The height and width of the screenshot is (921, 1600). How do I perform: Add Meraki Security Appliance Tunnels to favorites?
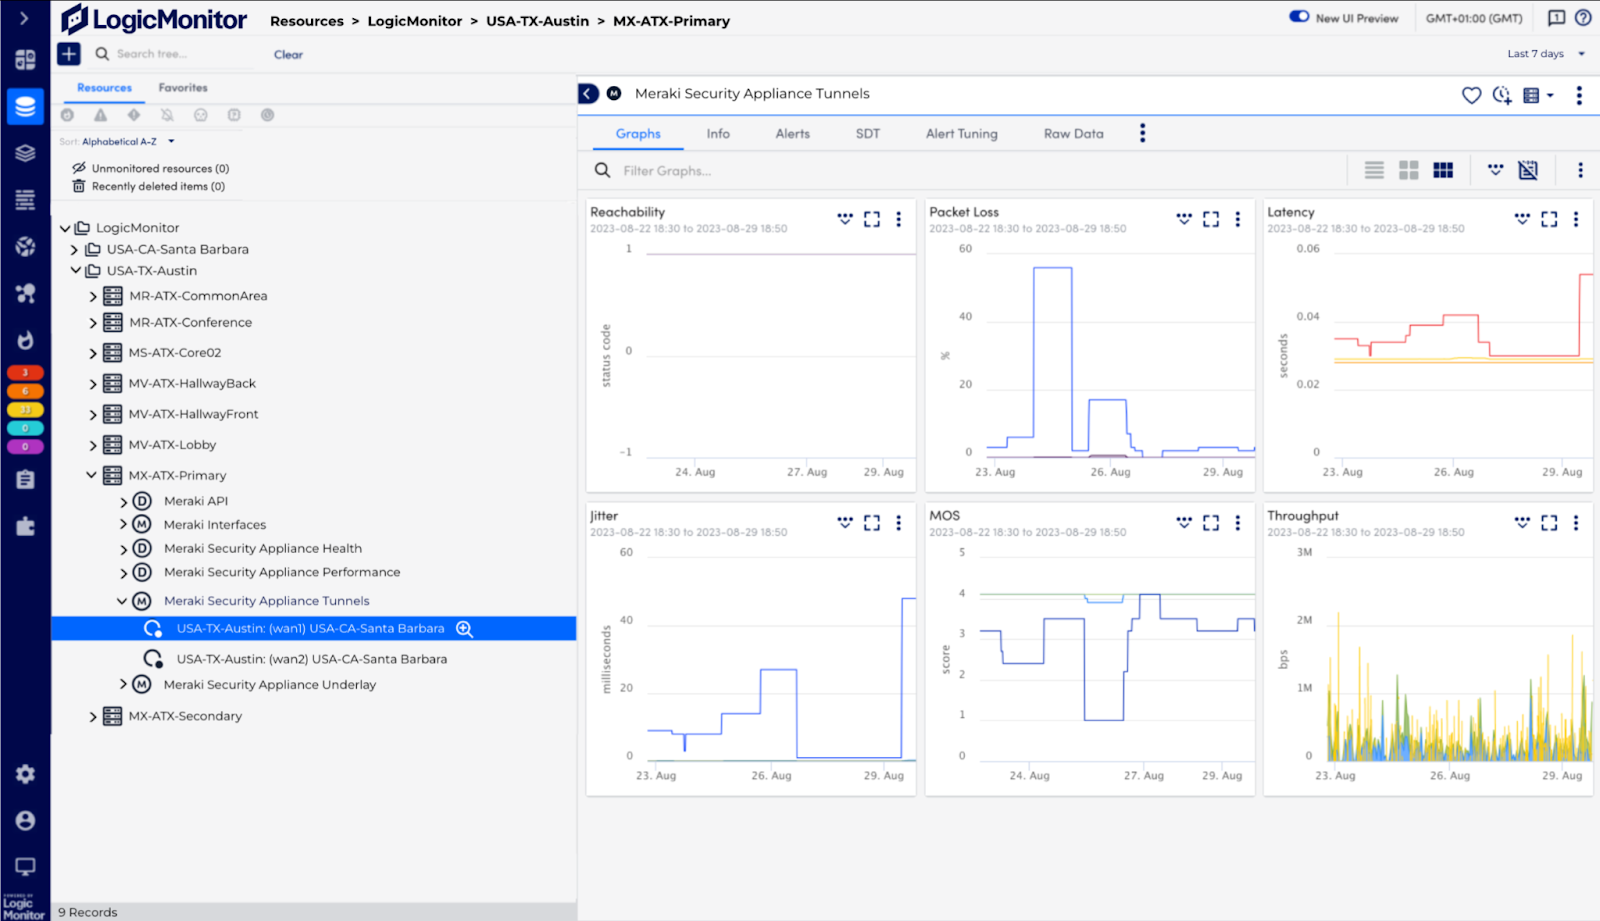pos(1471,95)
